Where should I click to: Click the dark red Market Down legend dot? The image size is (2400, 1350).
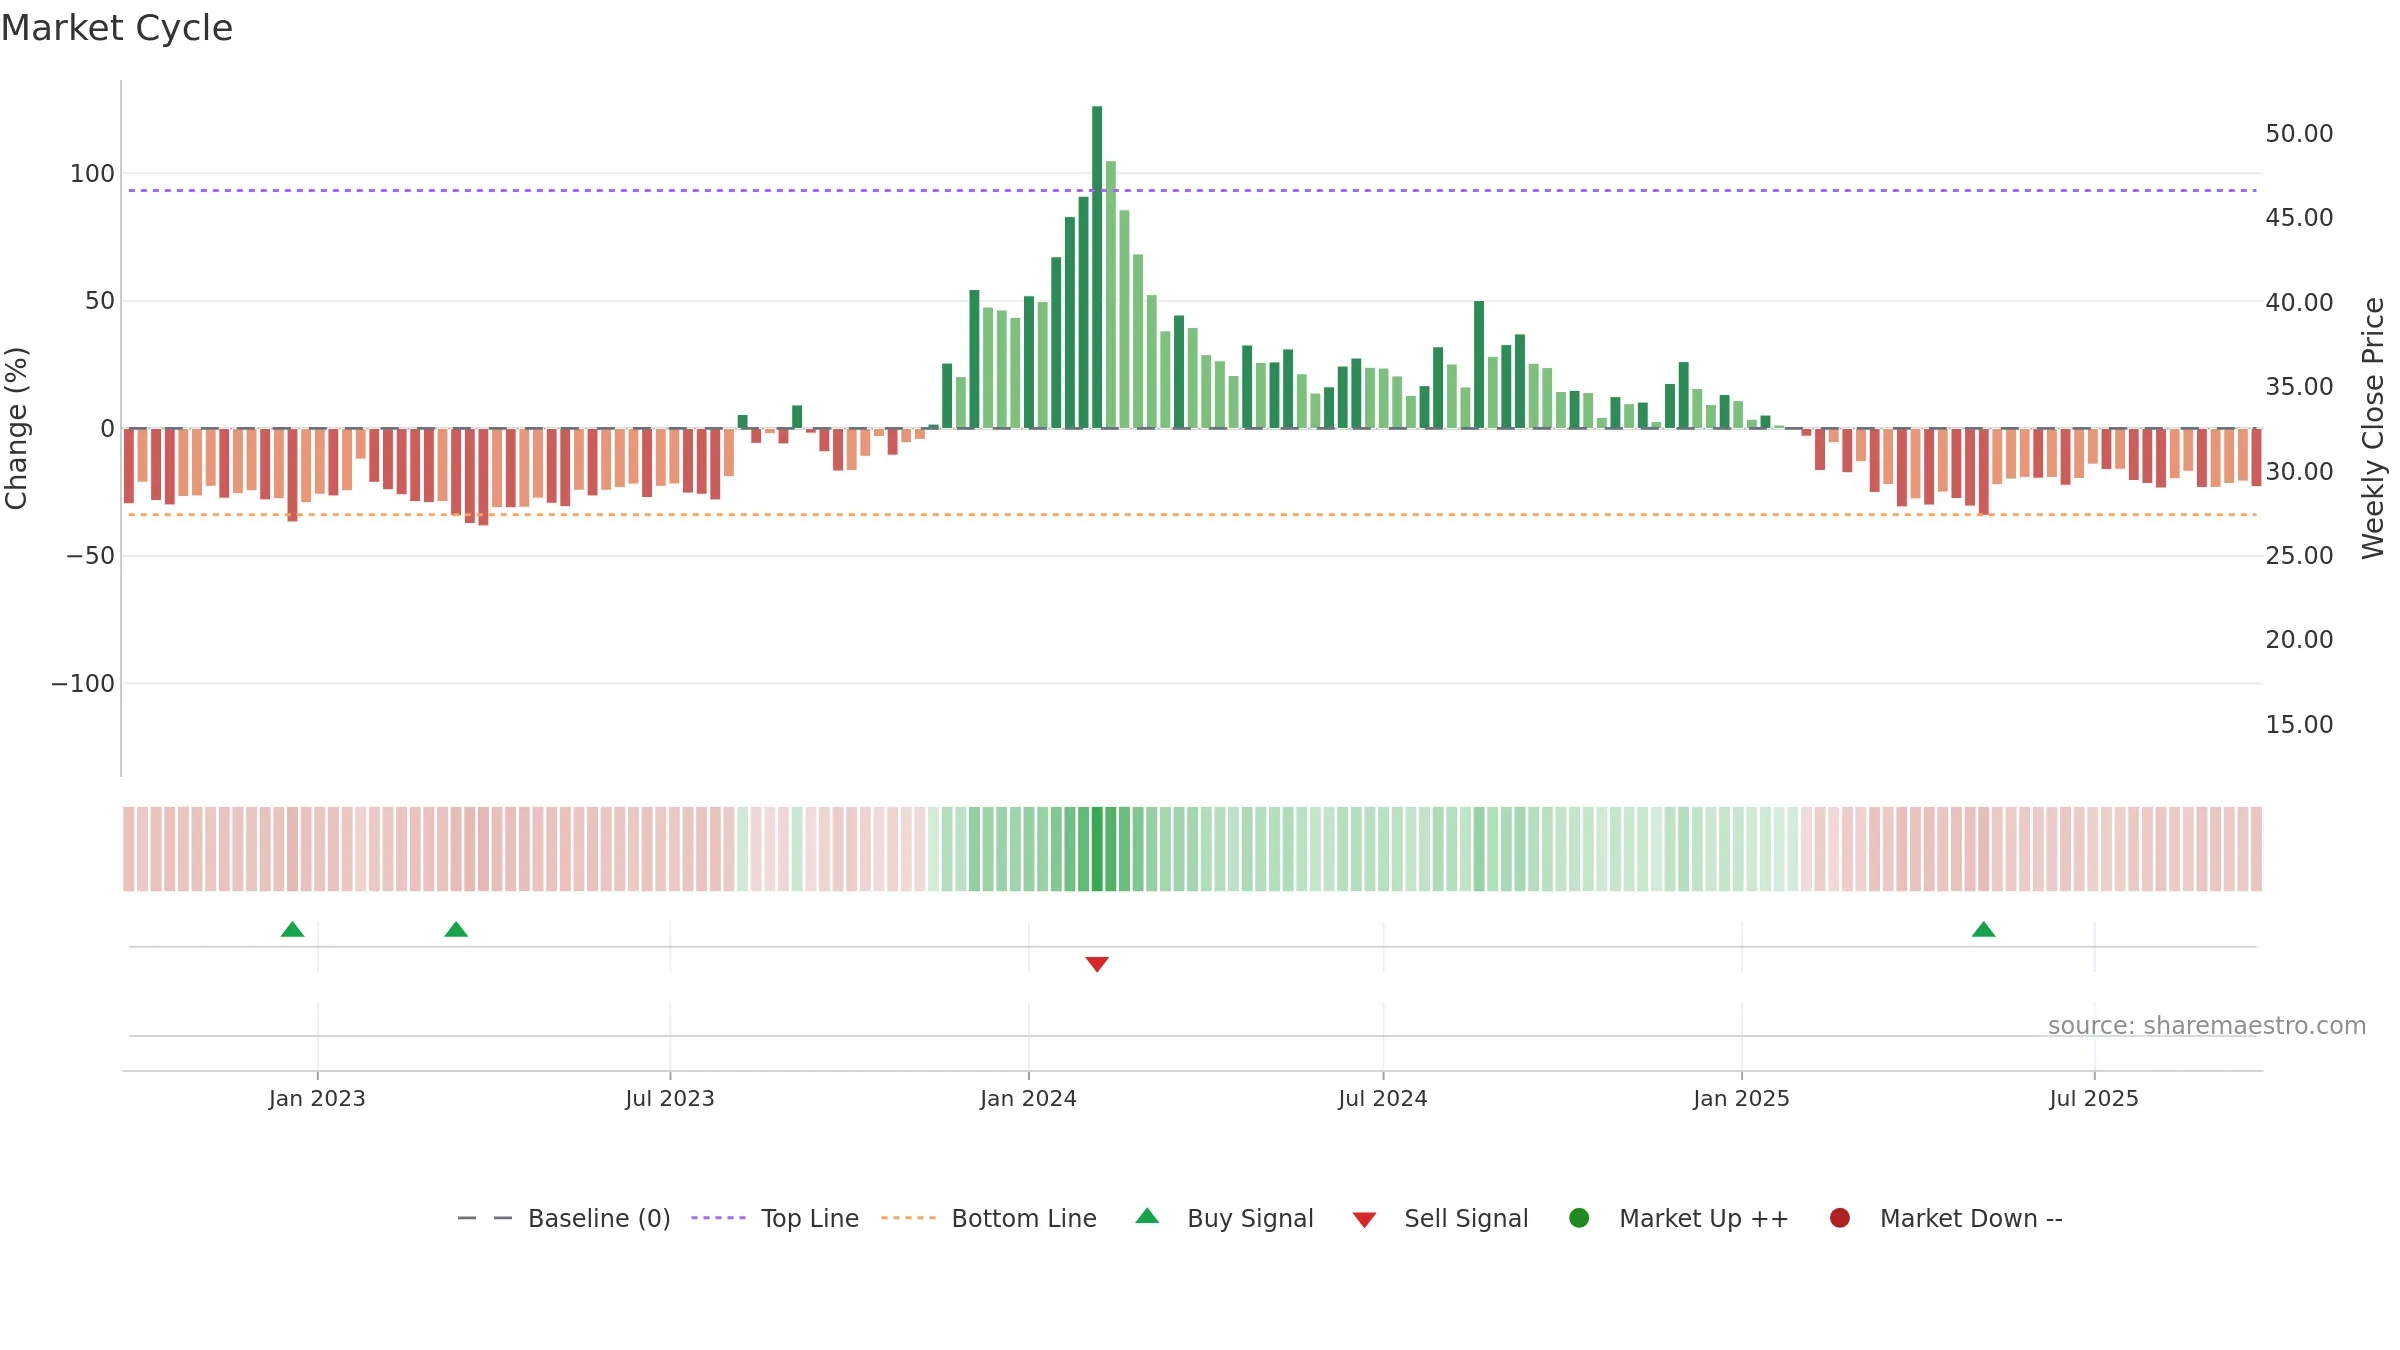coord(1839,1218)
